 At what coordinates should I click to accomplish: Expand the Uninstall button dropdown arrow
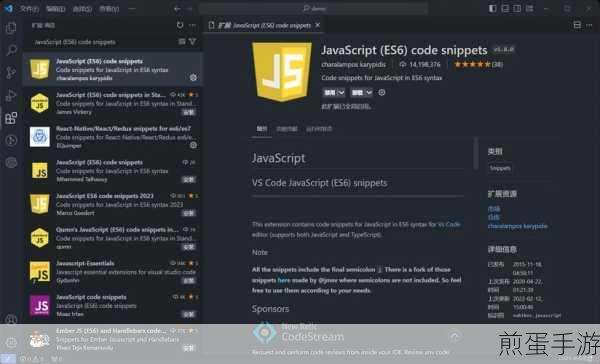[x=369, y=93]
